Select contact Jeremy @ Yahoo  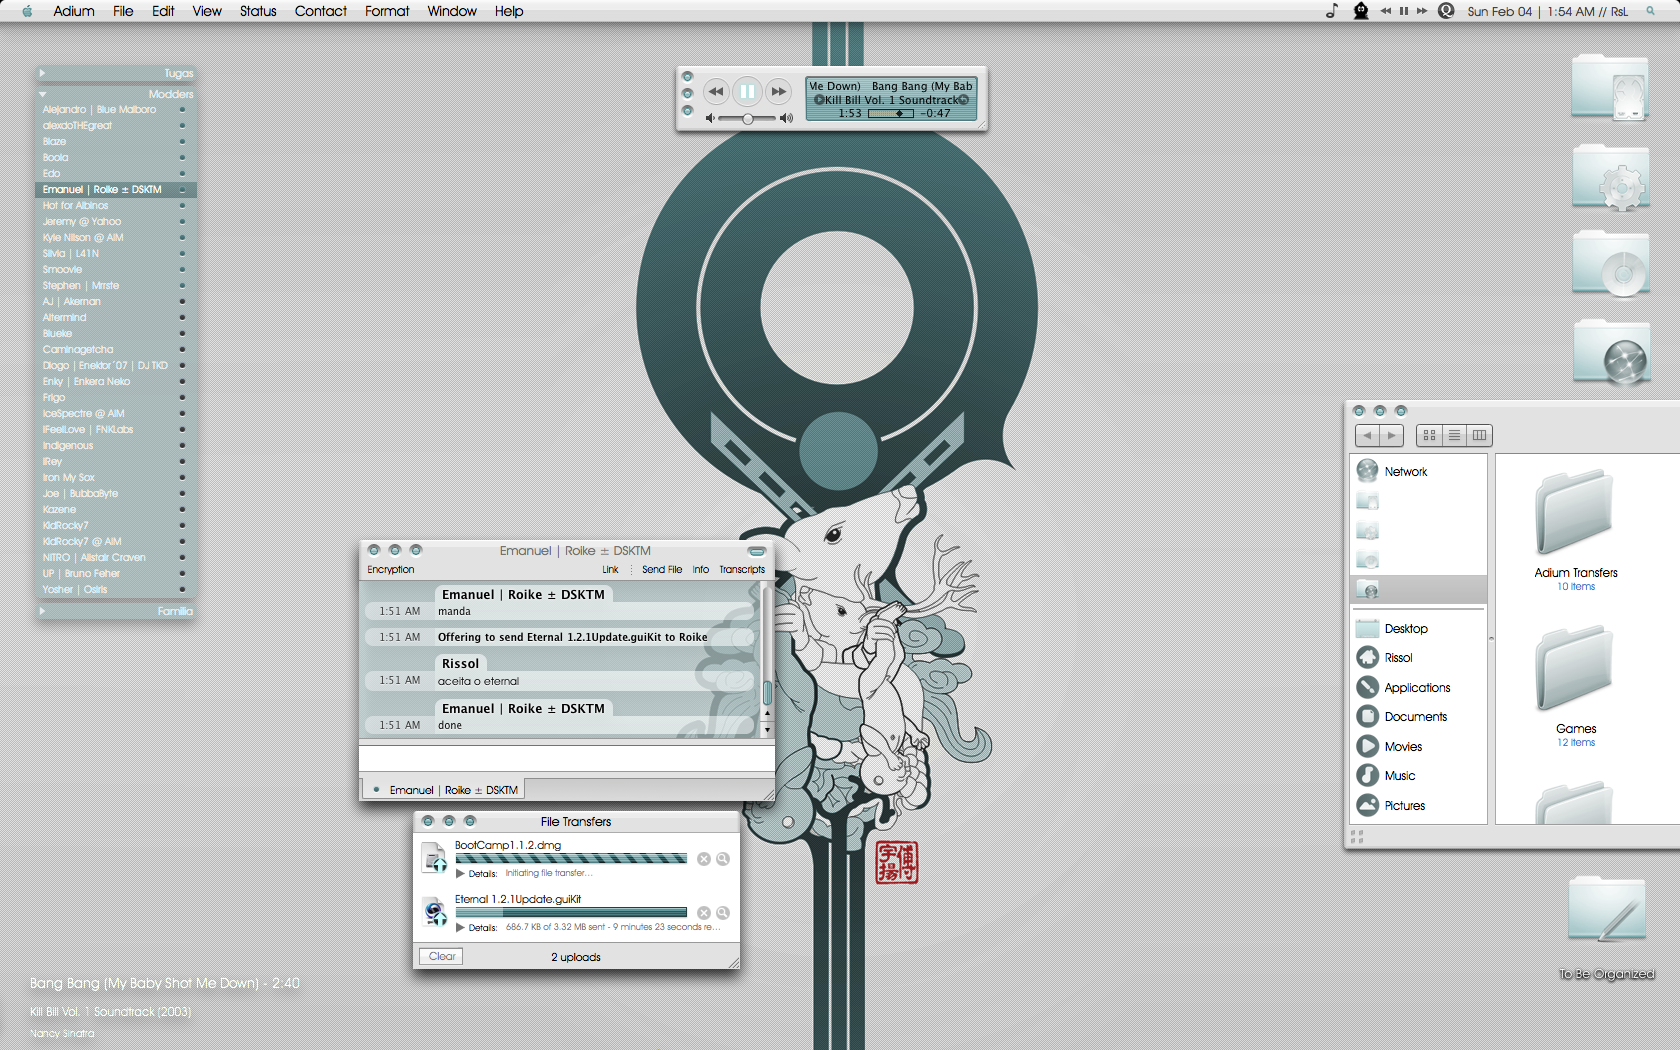coord(115,221)
